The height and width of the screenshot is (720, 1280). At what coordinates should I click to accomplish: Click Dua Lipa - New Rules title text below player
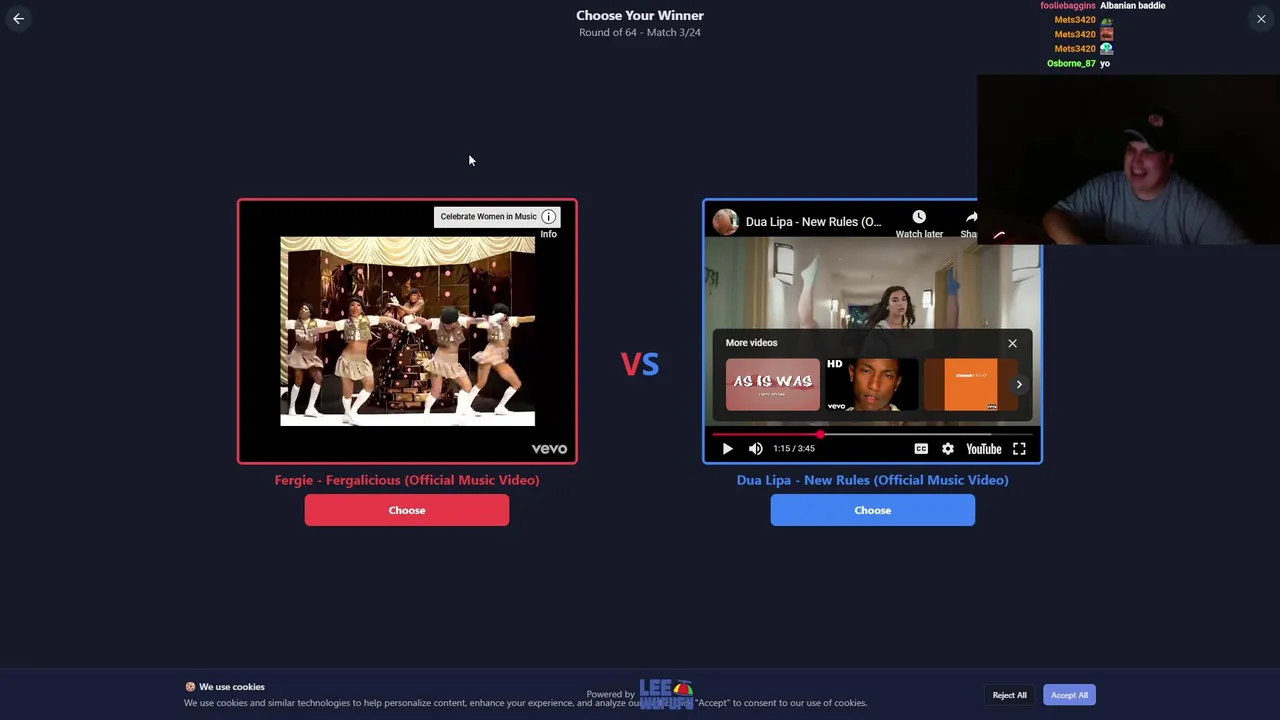click(x=872, y=480)
